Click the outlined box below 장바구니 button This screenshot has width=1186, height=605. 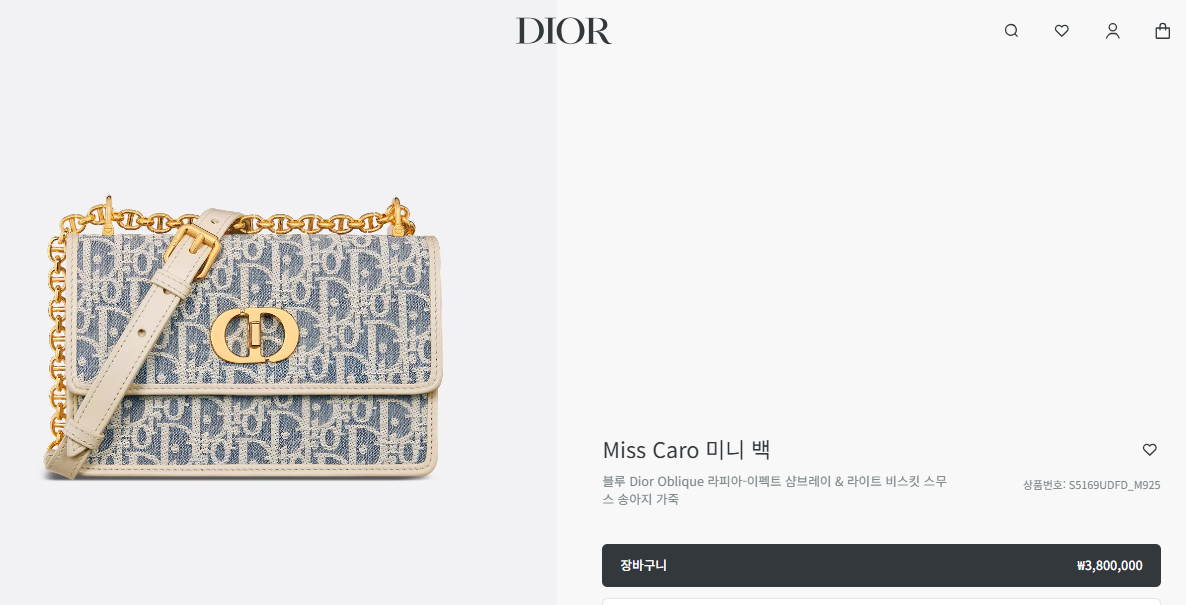[881, 602]
